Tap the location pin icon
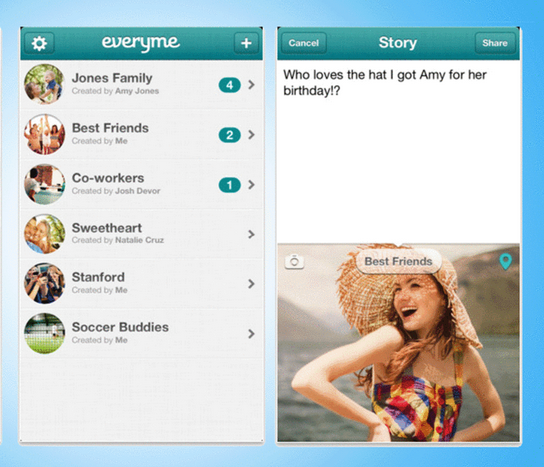544x467 pixels. 505,261
